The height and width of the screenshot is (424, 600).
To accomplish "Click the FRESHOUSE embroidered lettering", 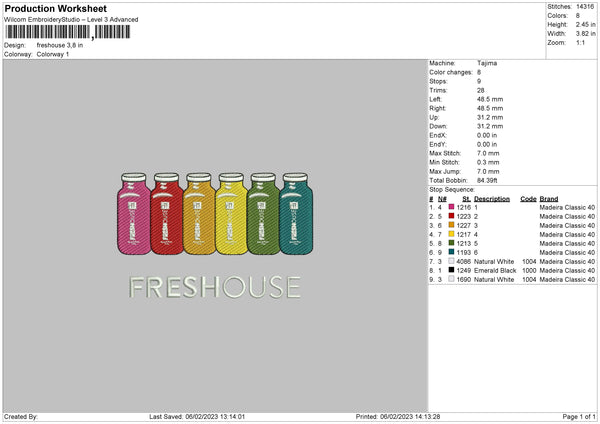I will click(215, 287).
